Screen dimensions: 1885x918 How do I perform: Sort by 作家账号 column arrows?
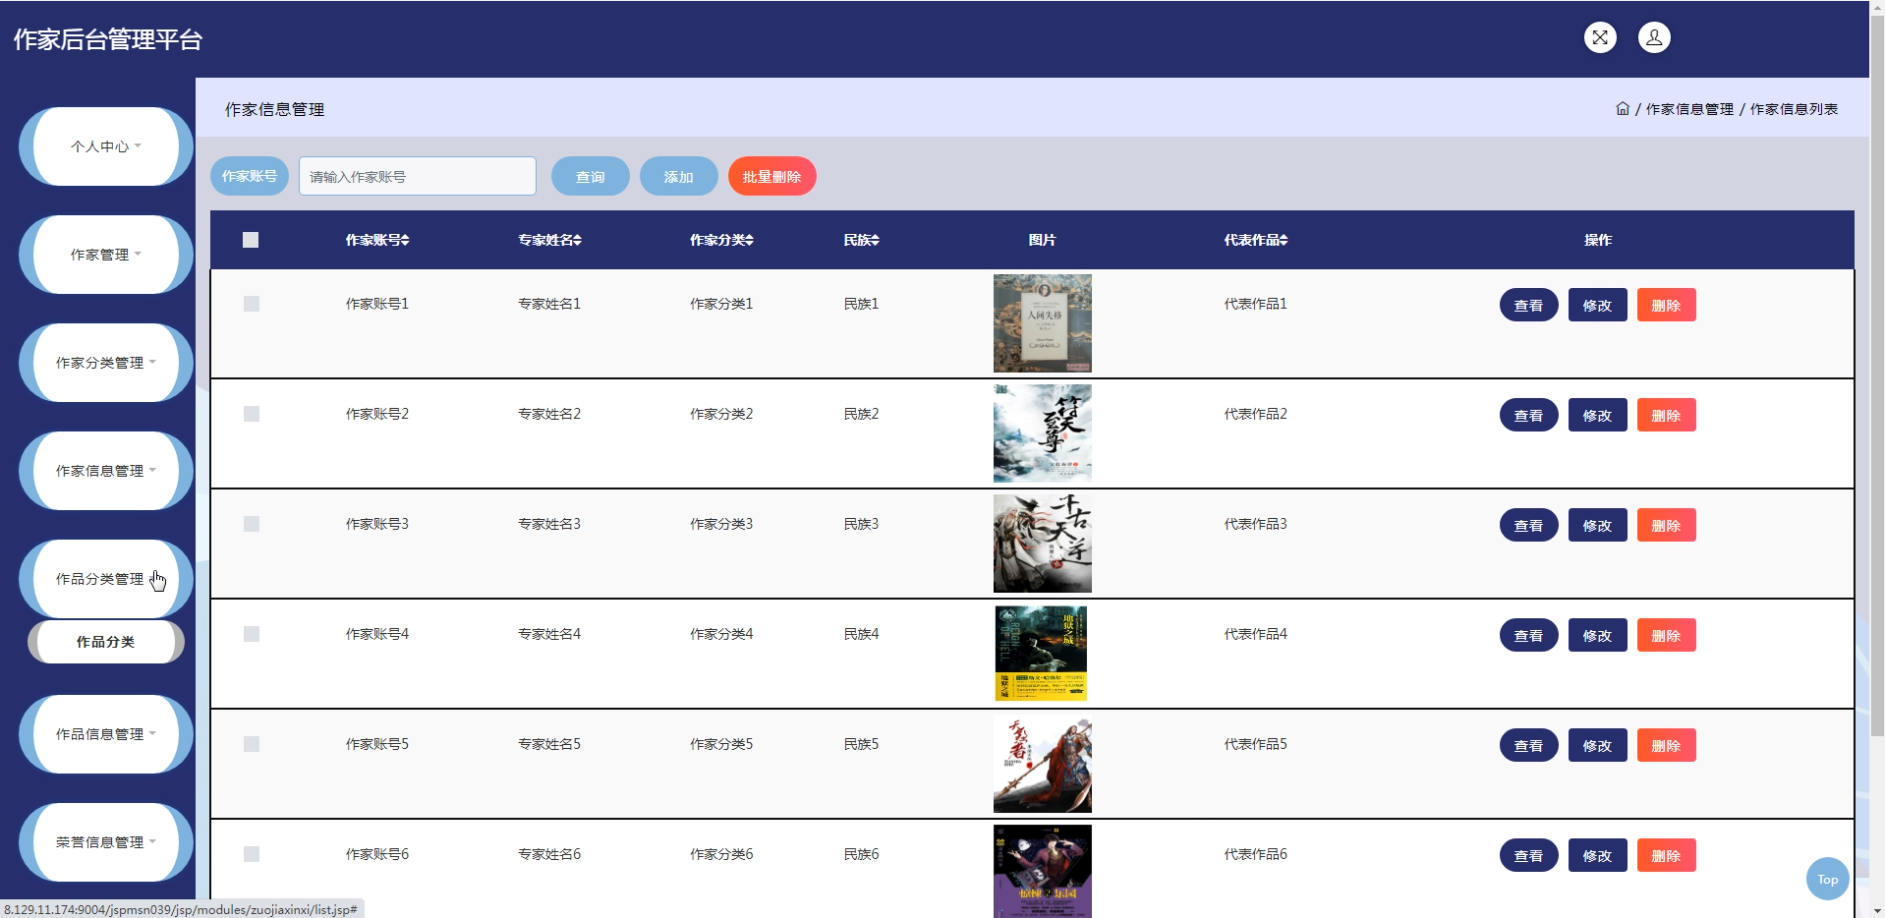click(405, 240)
